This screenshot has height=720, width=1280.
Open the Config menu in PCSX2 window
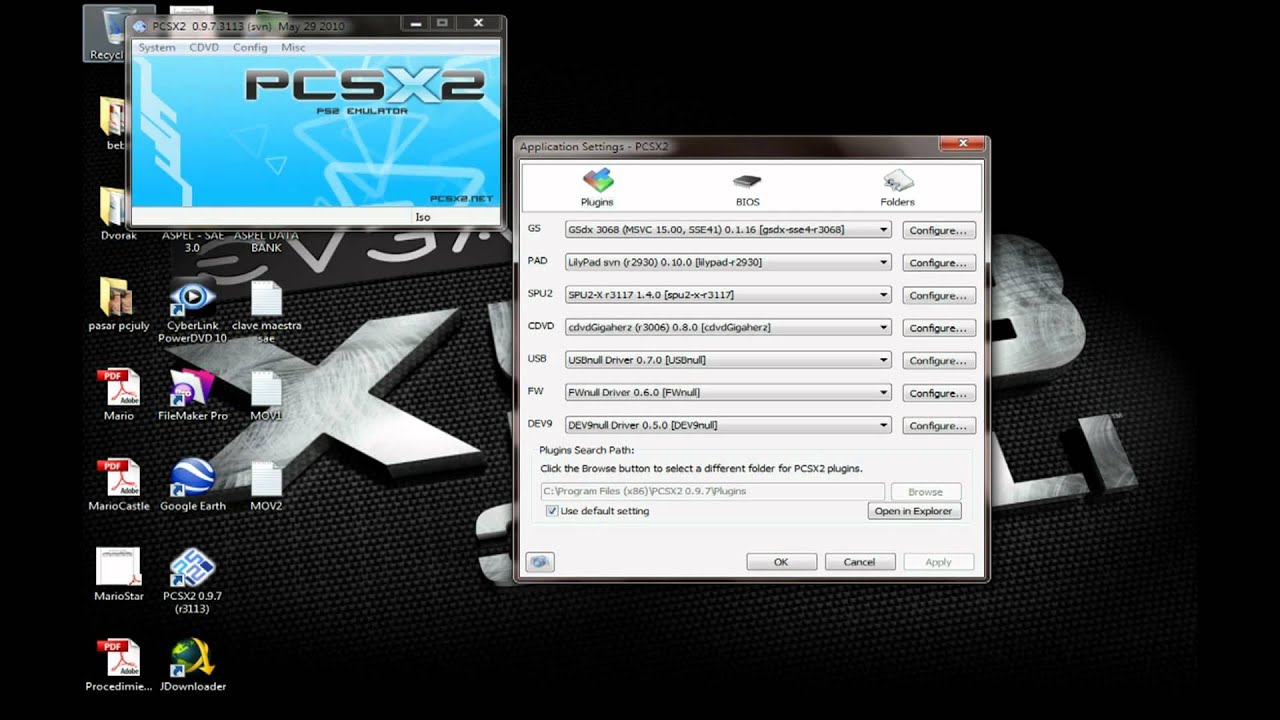tap(250, 47)
